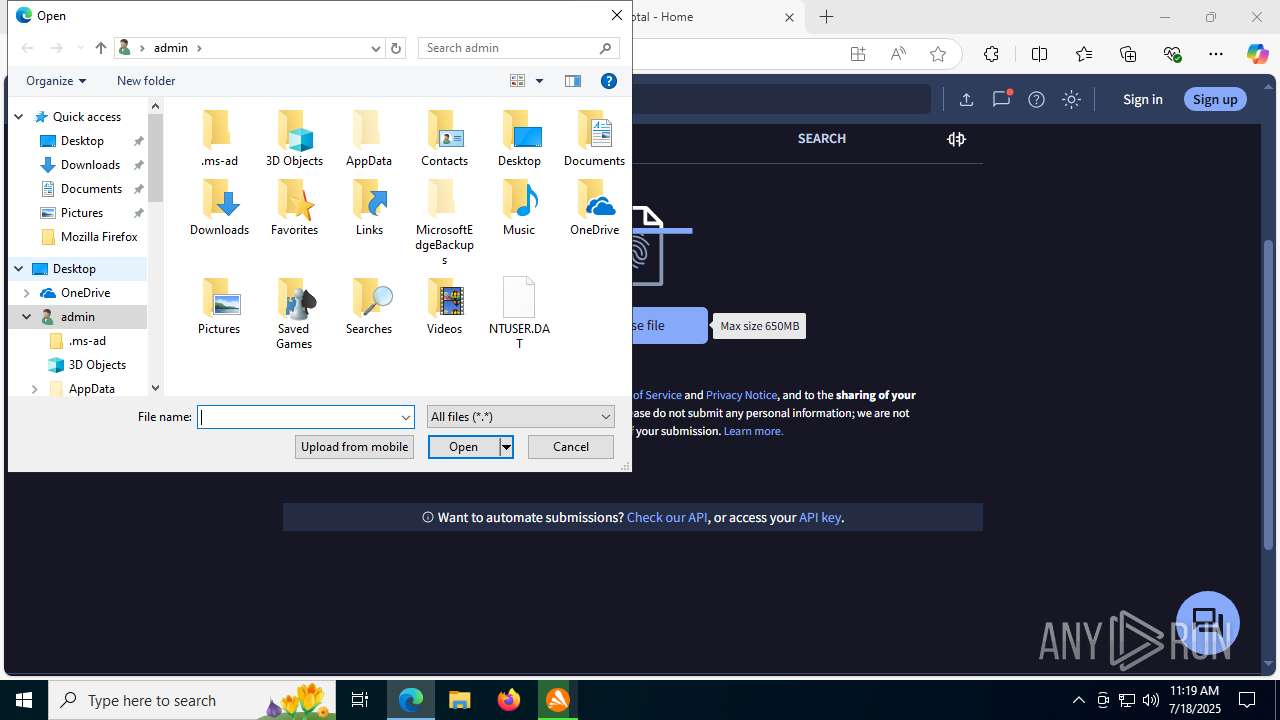Collapse the admin tree node
Viewport: 1280px width, 720px height.
(27, 317)
